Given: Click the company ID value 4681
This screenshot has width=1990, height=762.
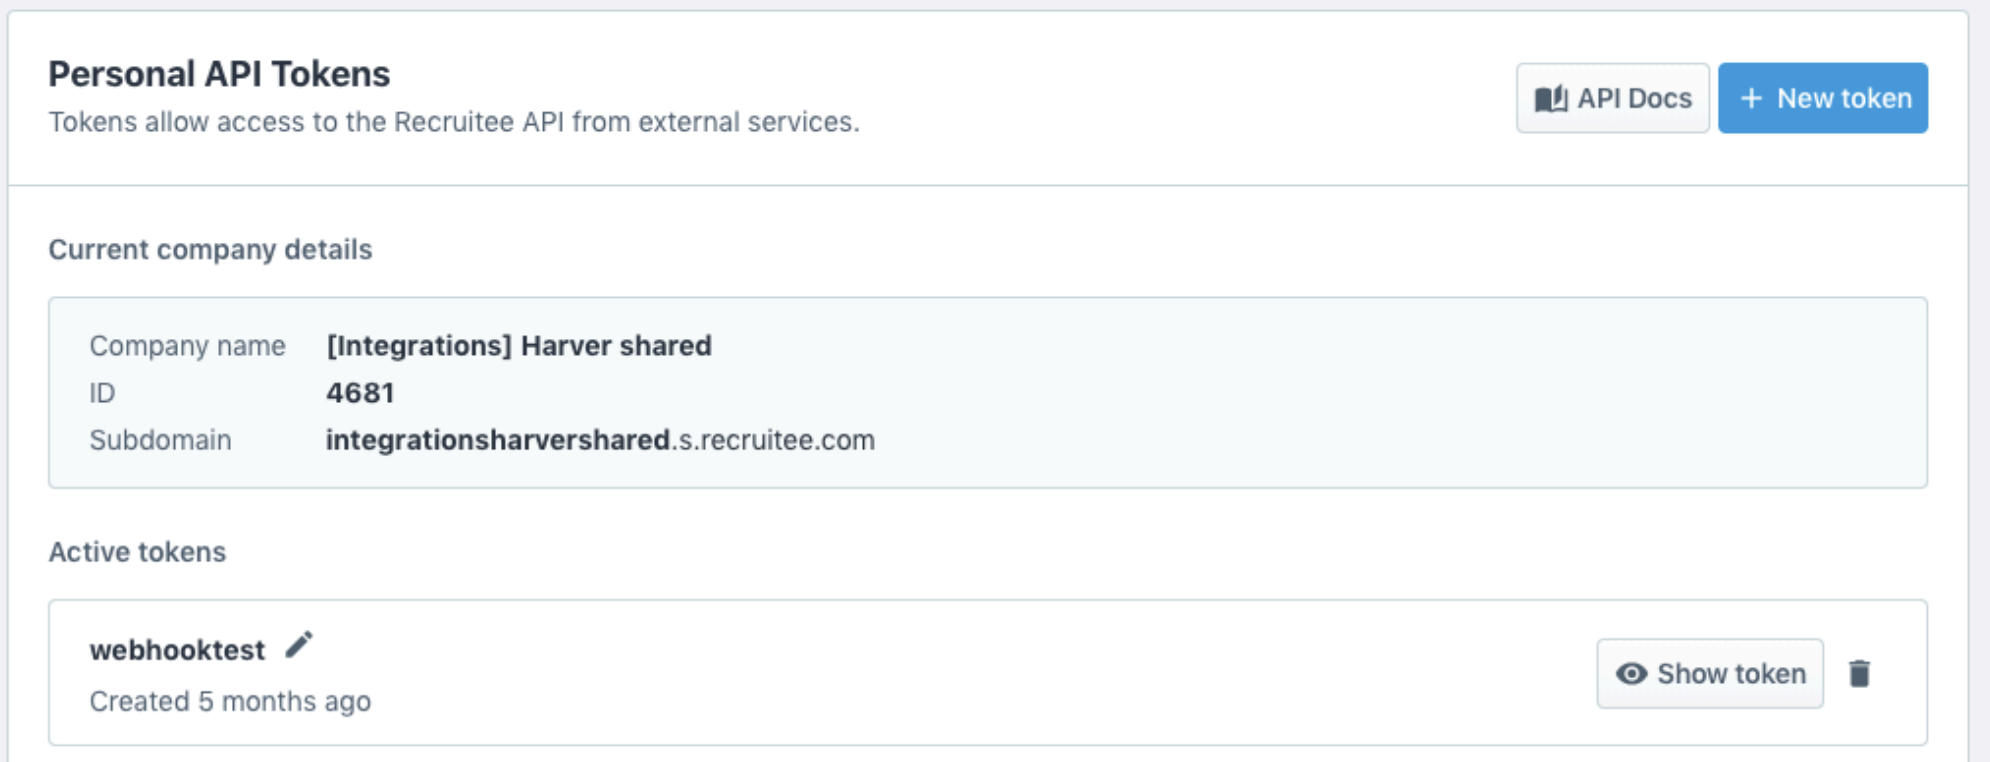Looking at the screenshot, I should [x=360, y=393].
